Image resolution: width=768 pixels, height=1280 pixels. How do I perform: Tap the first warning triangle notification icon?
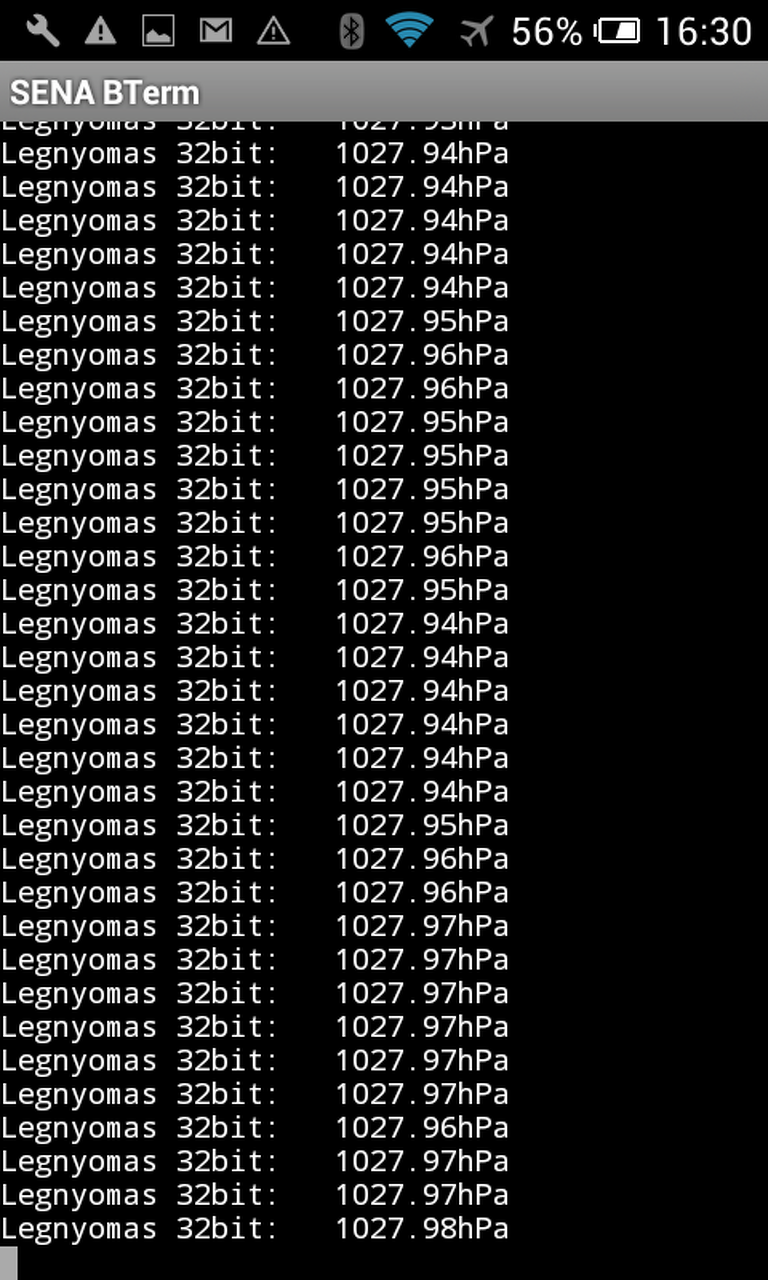pyautogui.click(x=100, y=31)
